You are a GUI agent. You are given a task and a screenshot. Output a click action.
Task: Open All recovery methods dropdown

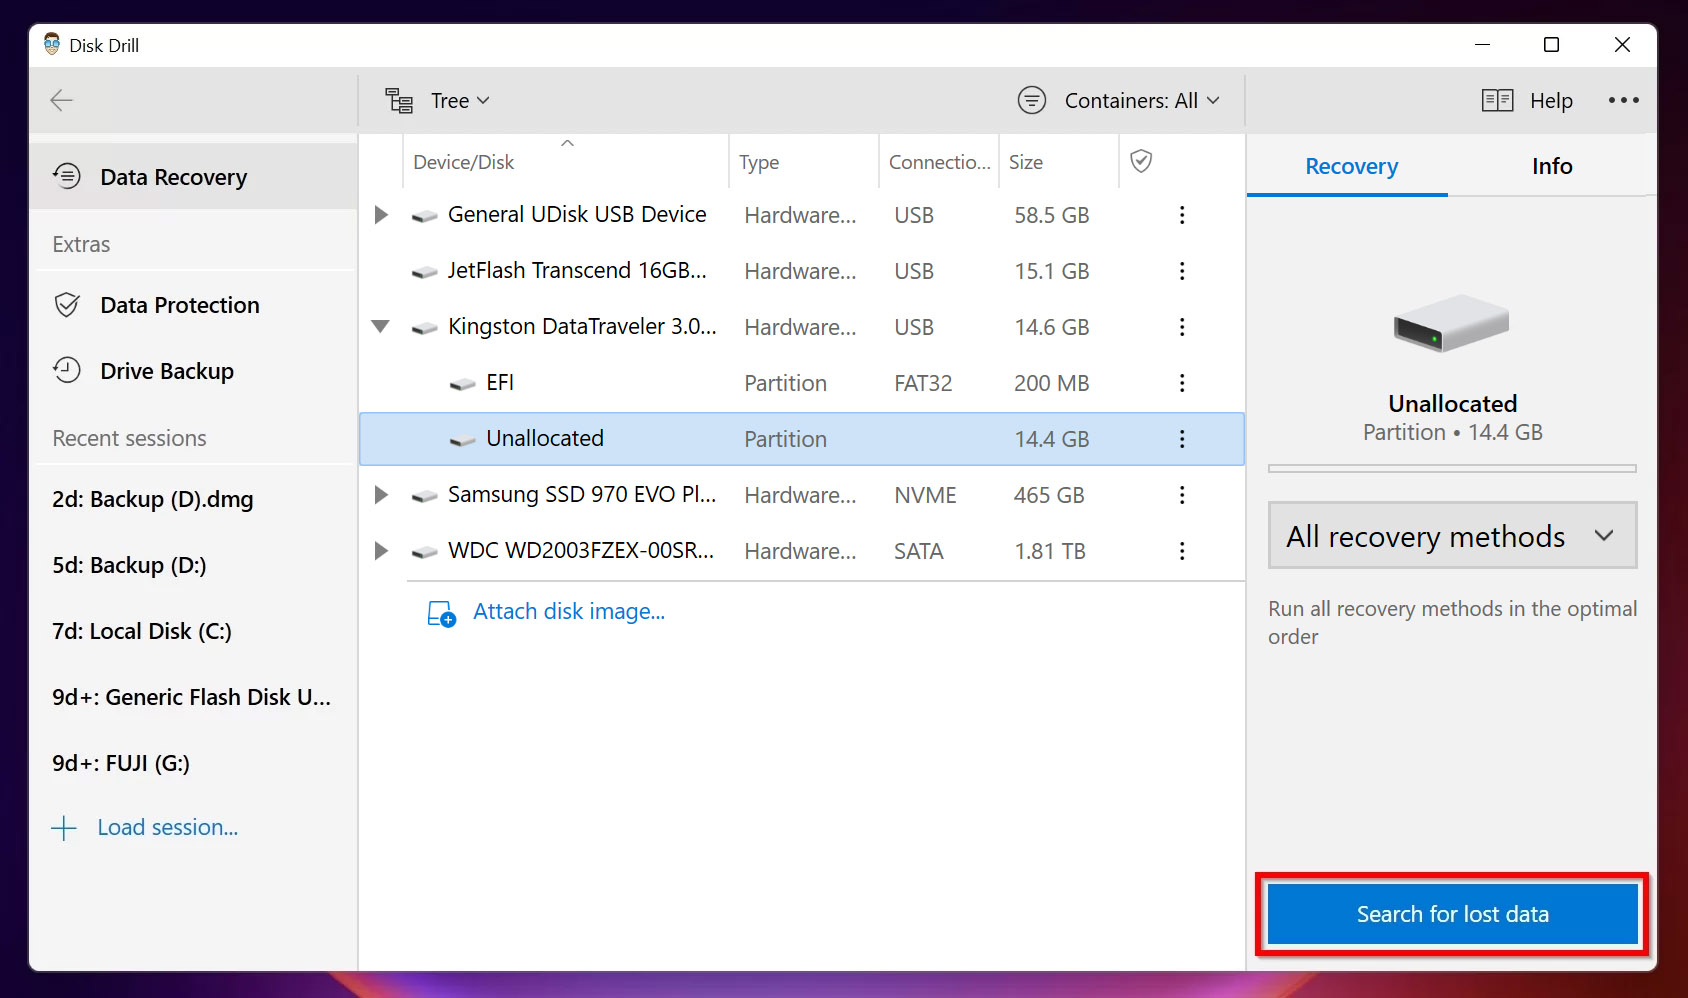[x=1452, y=536]
